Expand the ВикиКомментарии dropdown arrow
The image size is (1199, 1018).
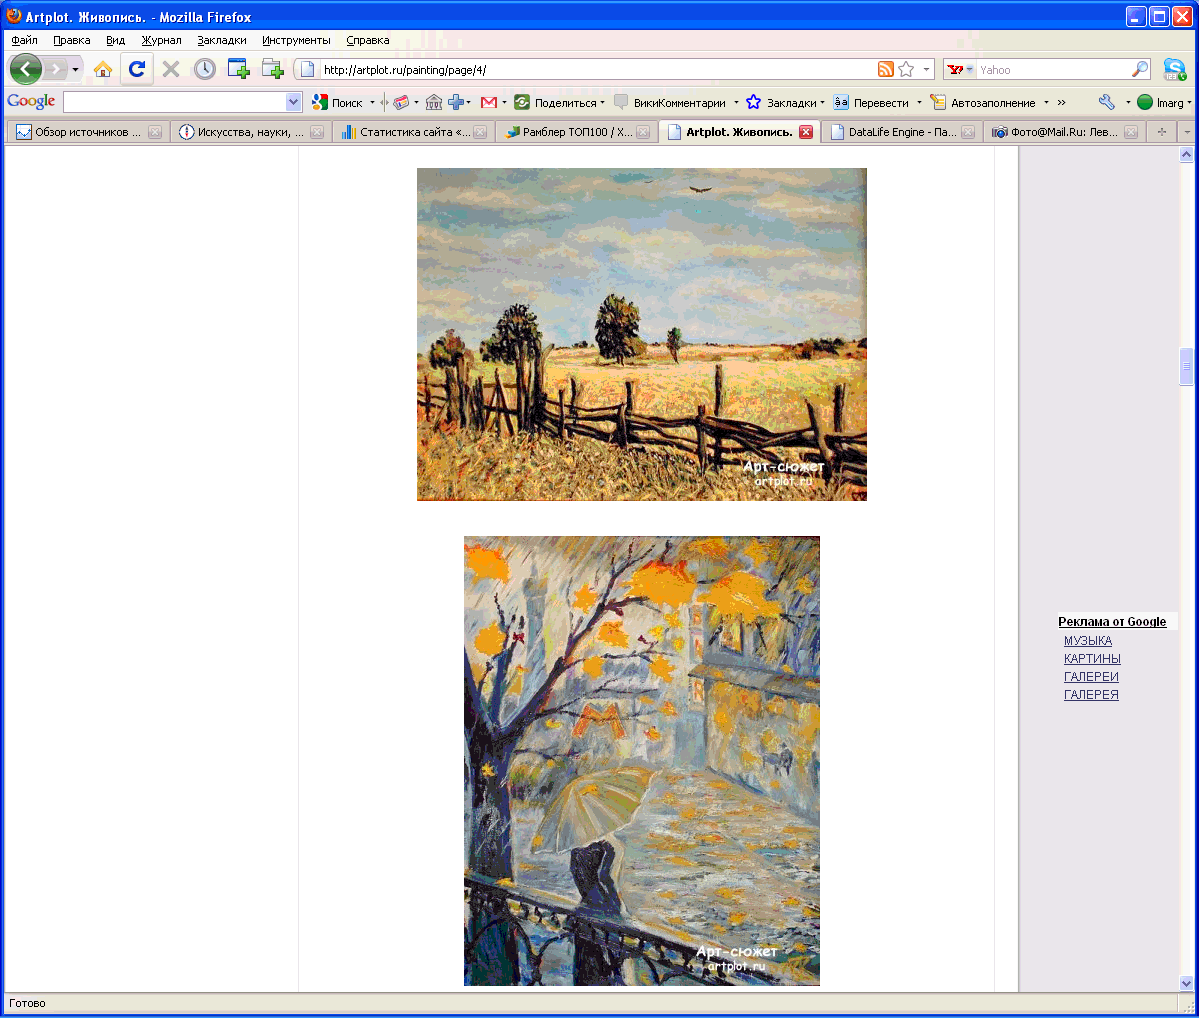point(736,102)
